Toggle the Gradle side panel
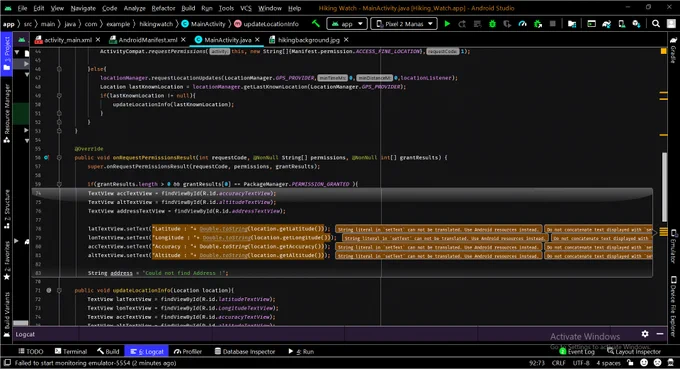The image size is (680, 369). click(x=673, y=50)
